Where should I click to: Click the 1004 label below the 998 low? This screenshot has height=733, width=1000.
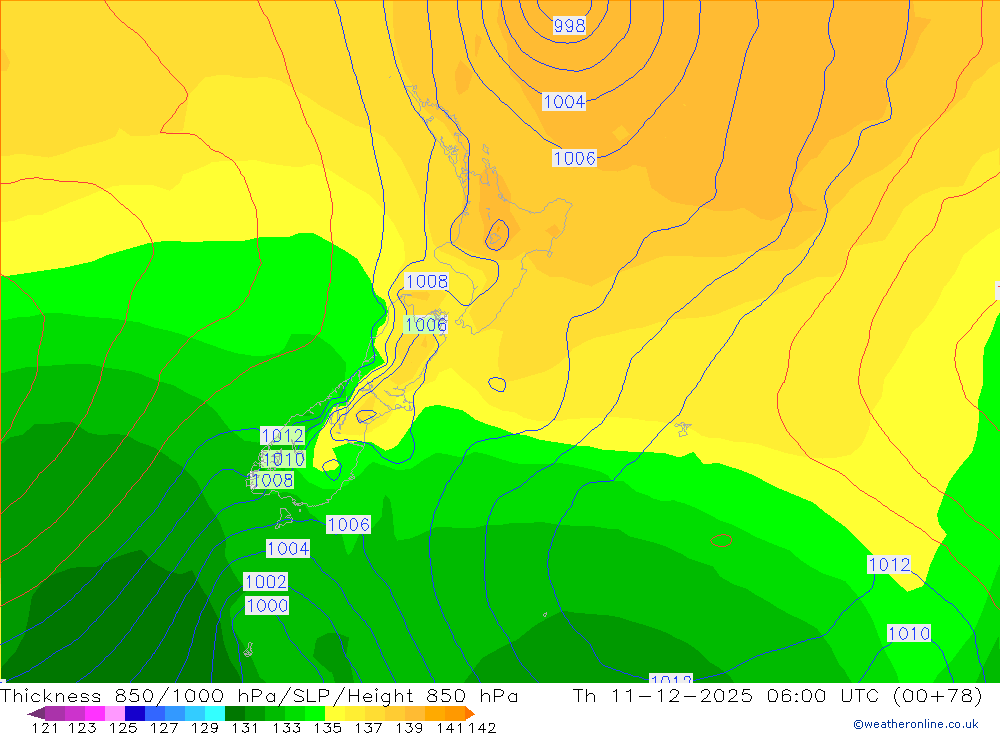pyautogui.click(x=564, y=101)
